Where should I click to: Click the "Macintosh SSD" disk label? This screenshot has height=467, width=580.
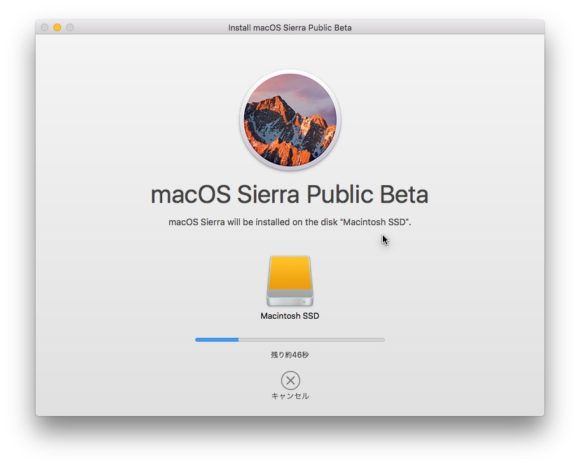click(290, 316)
